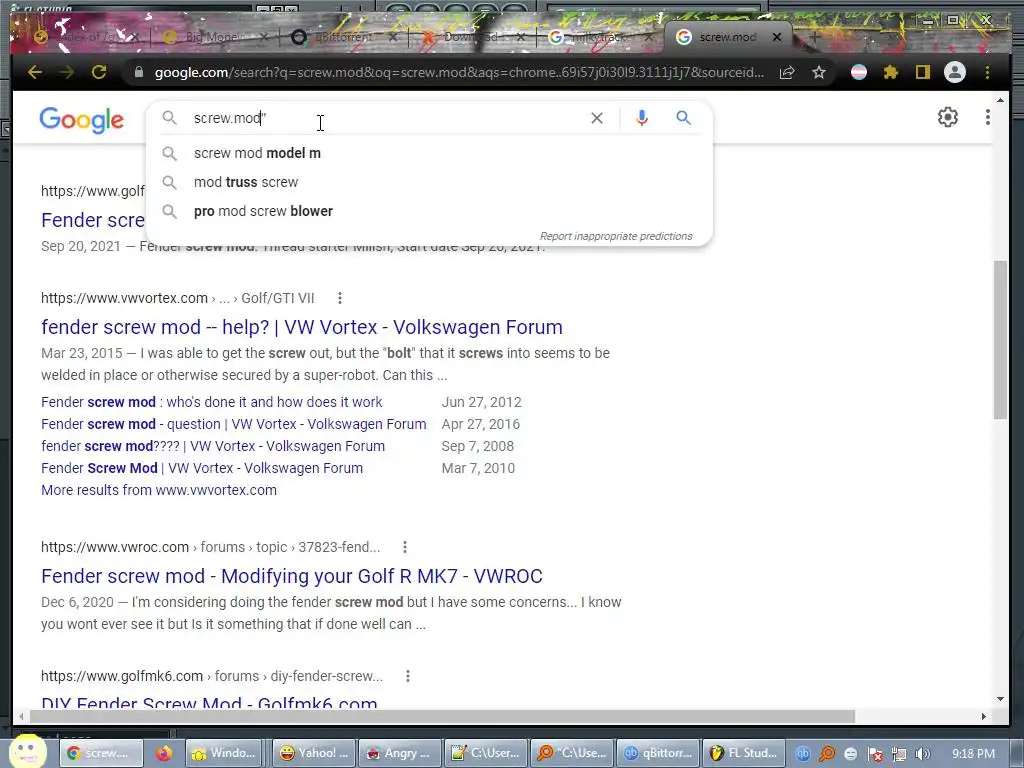Open 'Fender Screw Mod | VW Vortex' link
Image resolution: width=1024 pixels, height=768 pixels.
tap(202, 468)
